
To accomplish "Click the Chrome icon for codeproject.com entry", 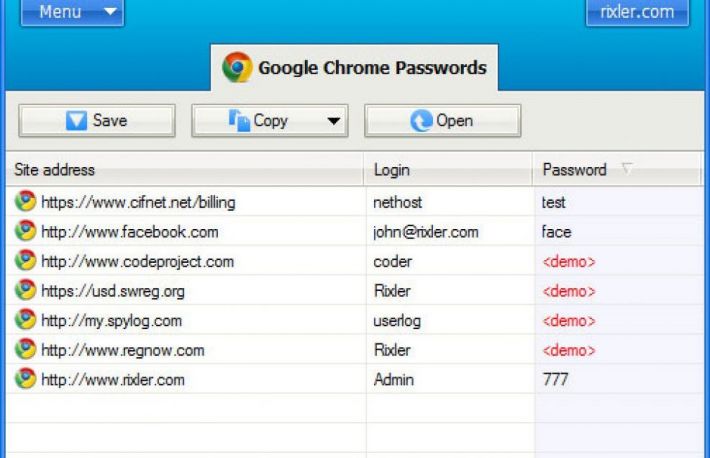I will [x=25, y=261].
